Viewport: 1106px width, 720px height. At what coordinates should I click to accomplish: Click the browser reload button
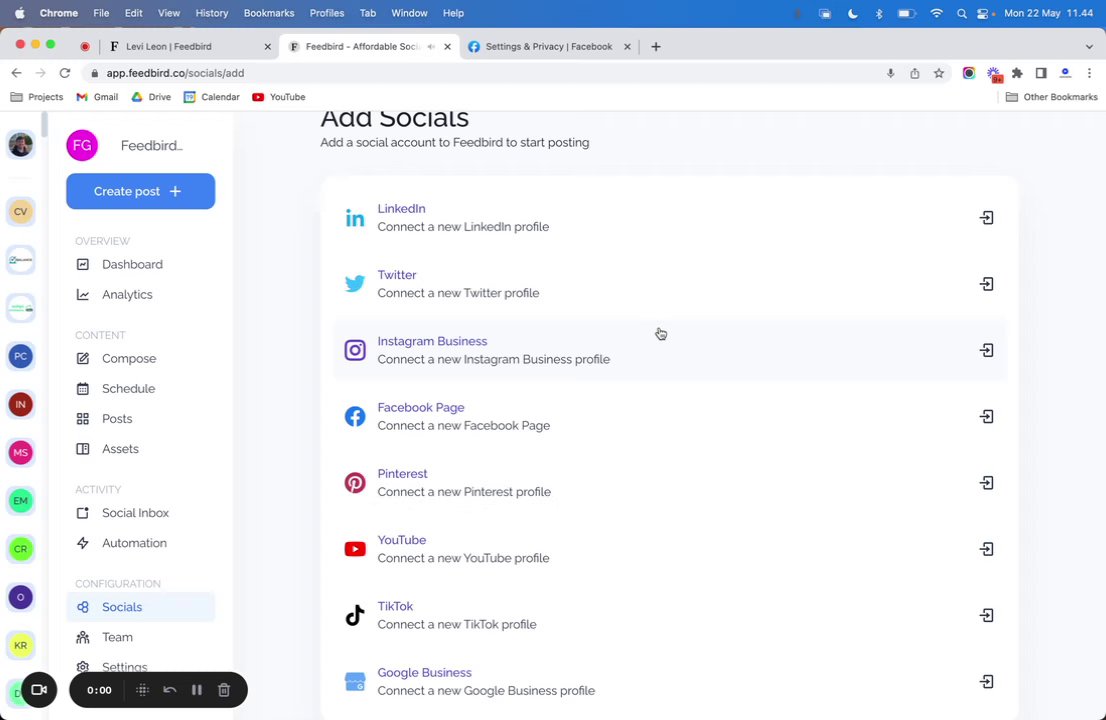pyautogui.click(x=65, y=73)
